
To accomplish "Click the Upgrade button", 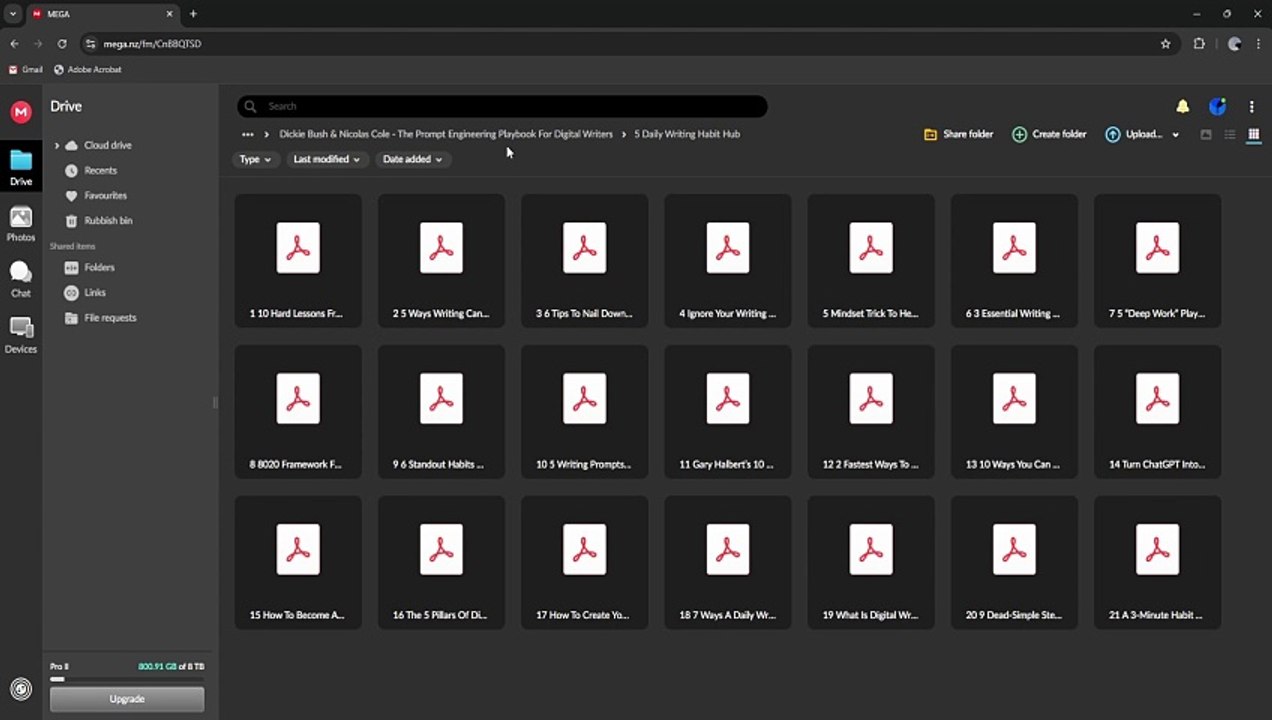I will click(127, 699).
